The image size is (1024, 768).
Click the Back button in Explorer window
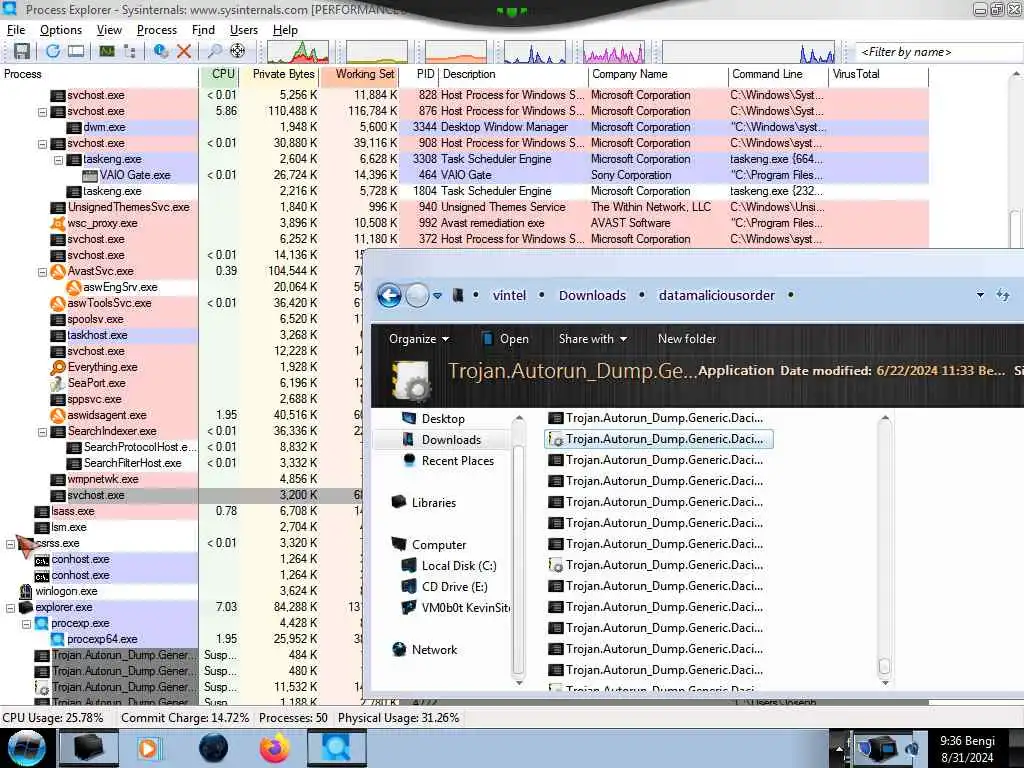pyautogui.click(x=389, y=296)
